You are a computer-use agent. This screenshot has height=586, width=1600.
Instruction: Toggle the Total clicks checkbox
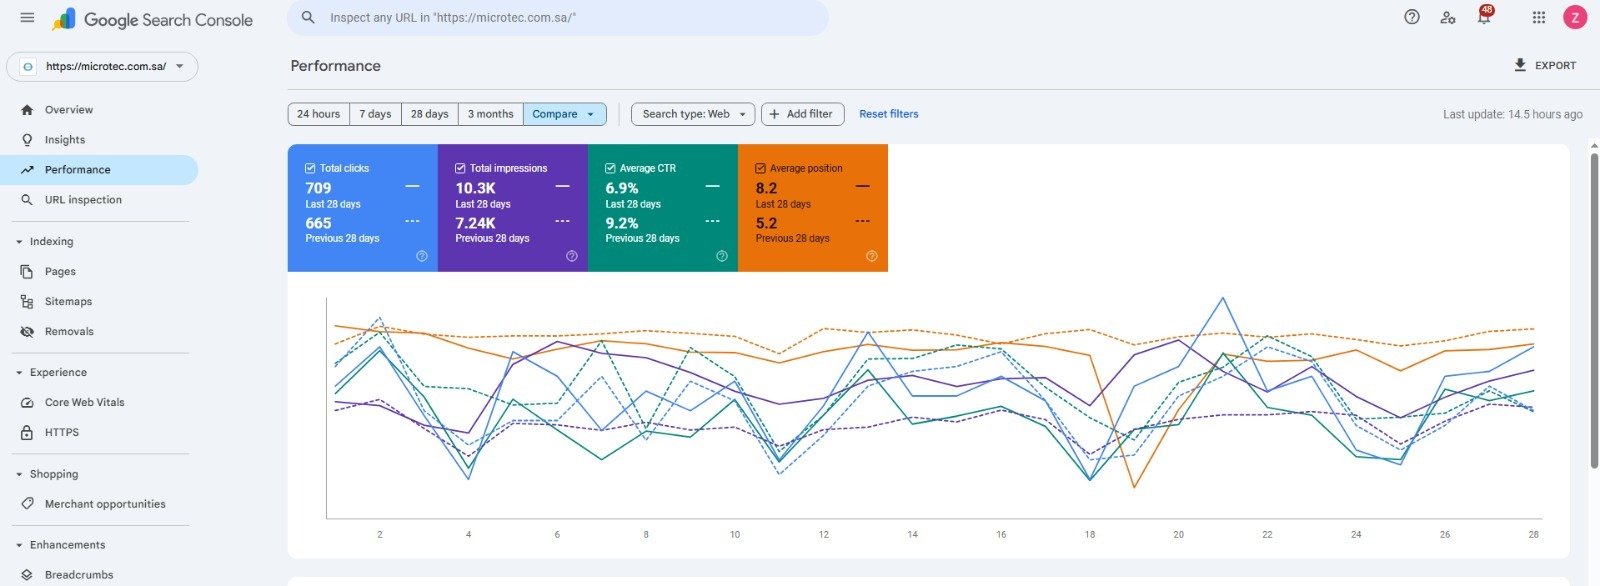[310, 168]
